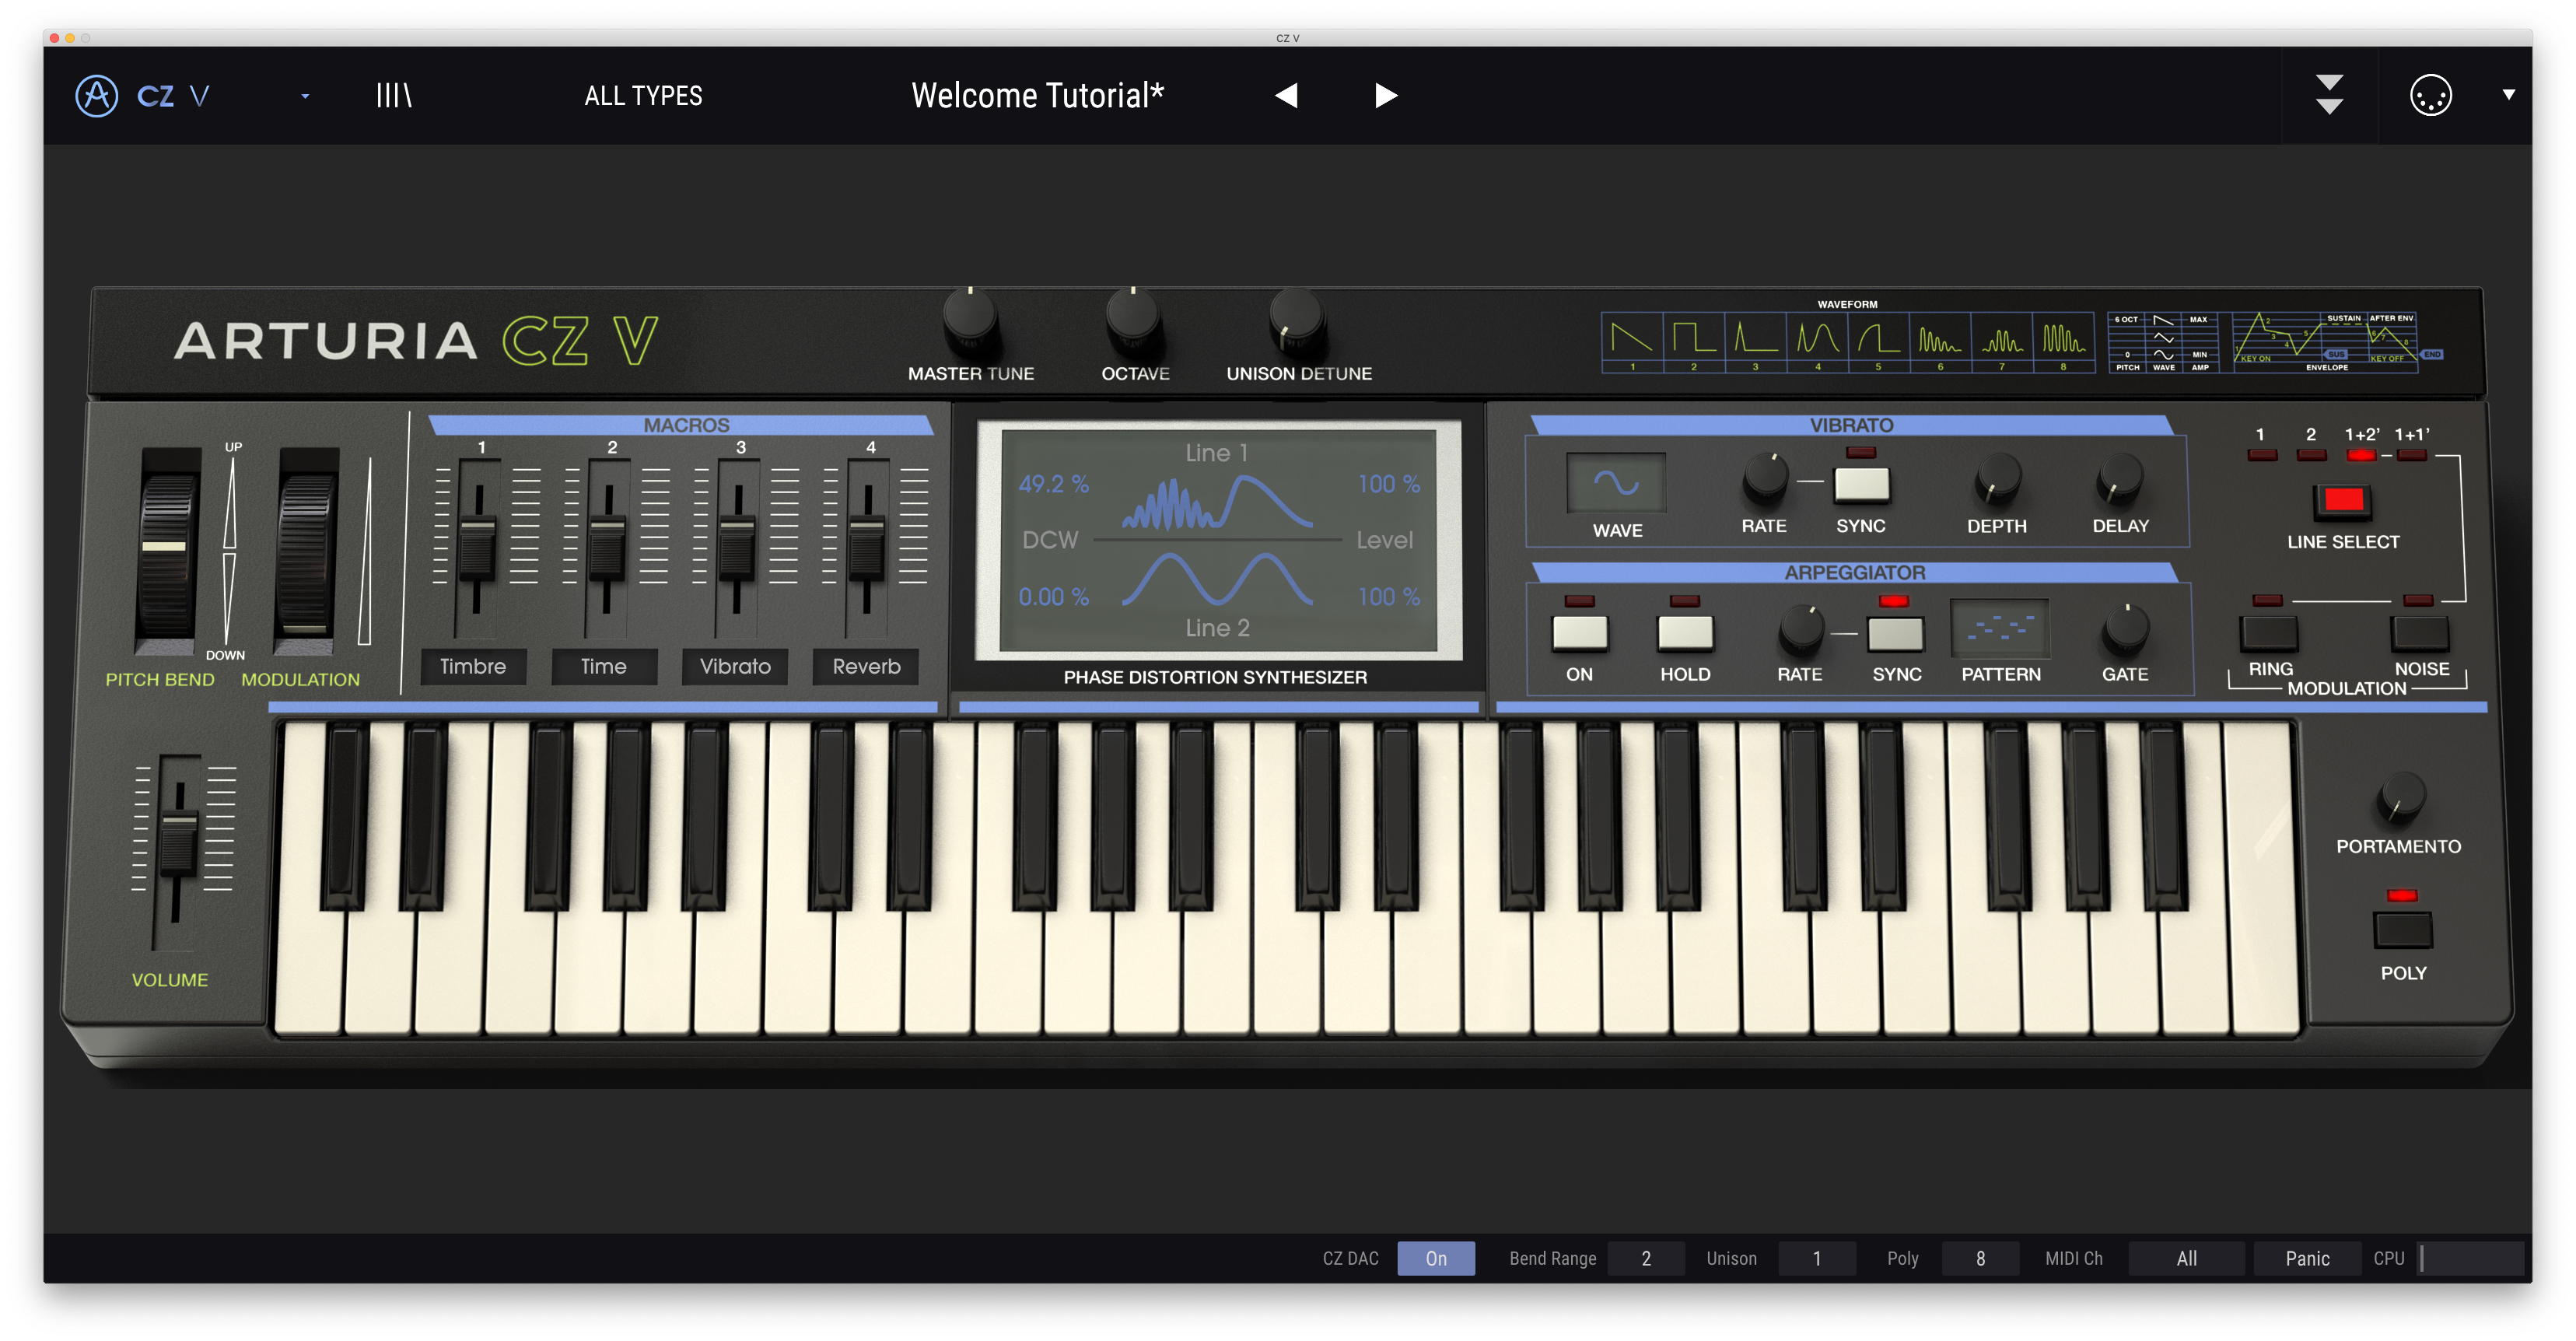Toggle the POLY mode button
Screen dimensions: 2576x1341
point(2402,930)
